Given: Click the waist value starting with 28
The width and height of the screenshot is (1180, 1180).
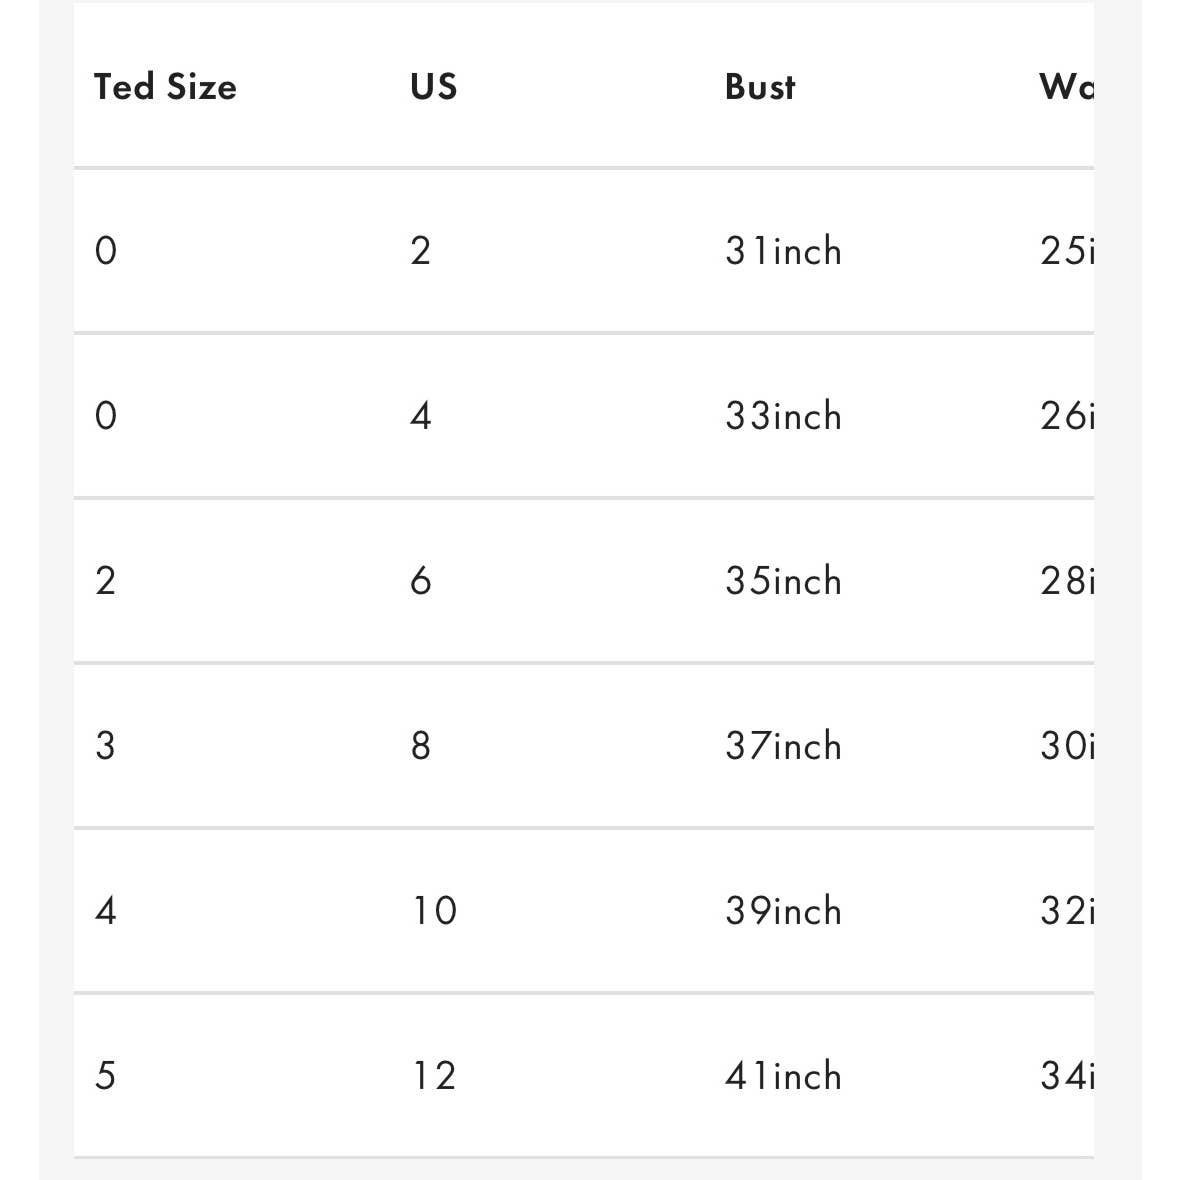Looking at the screenshot, I should (1067, 581).
